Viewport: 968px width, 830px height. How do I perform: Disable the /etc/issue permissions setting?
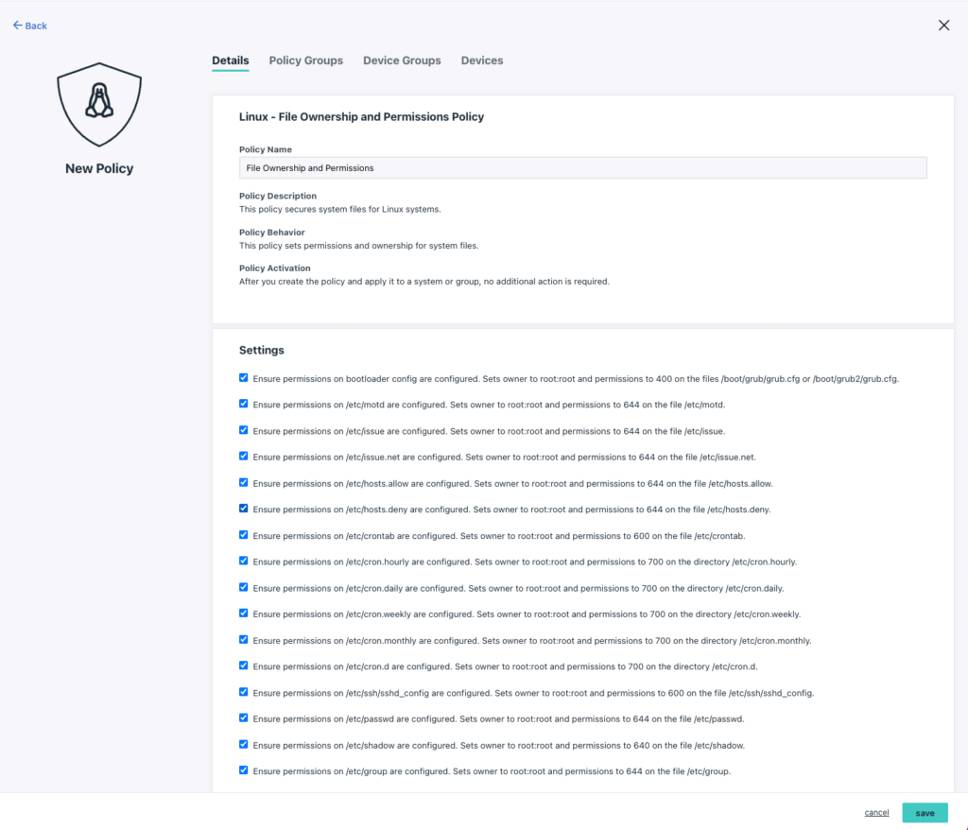tap(243, 431)
